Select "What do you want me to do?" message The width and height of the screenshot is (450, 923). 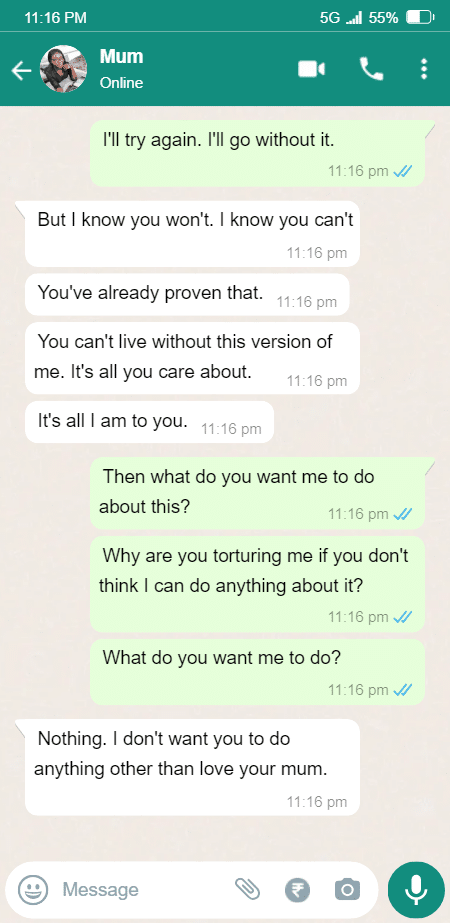click(x=257, y=672)
